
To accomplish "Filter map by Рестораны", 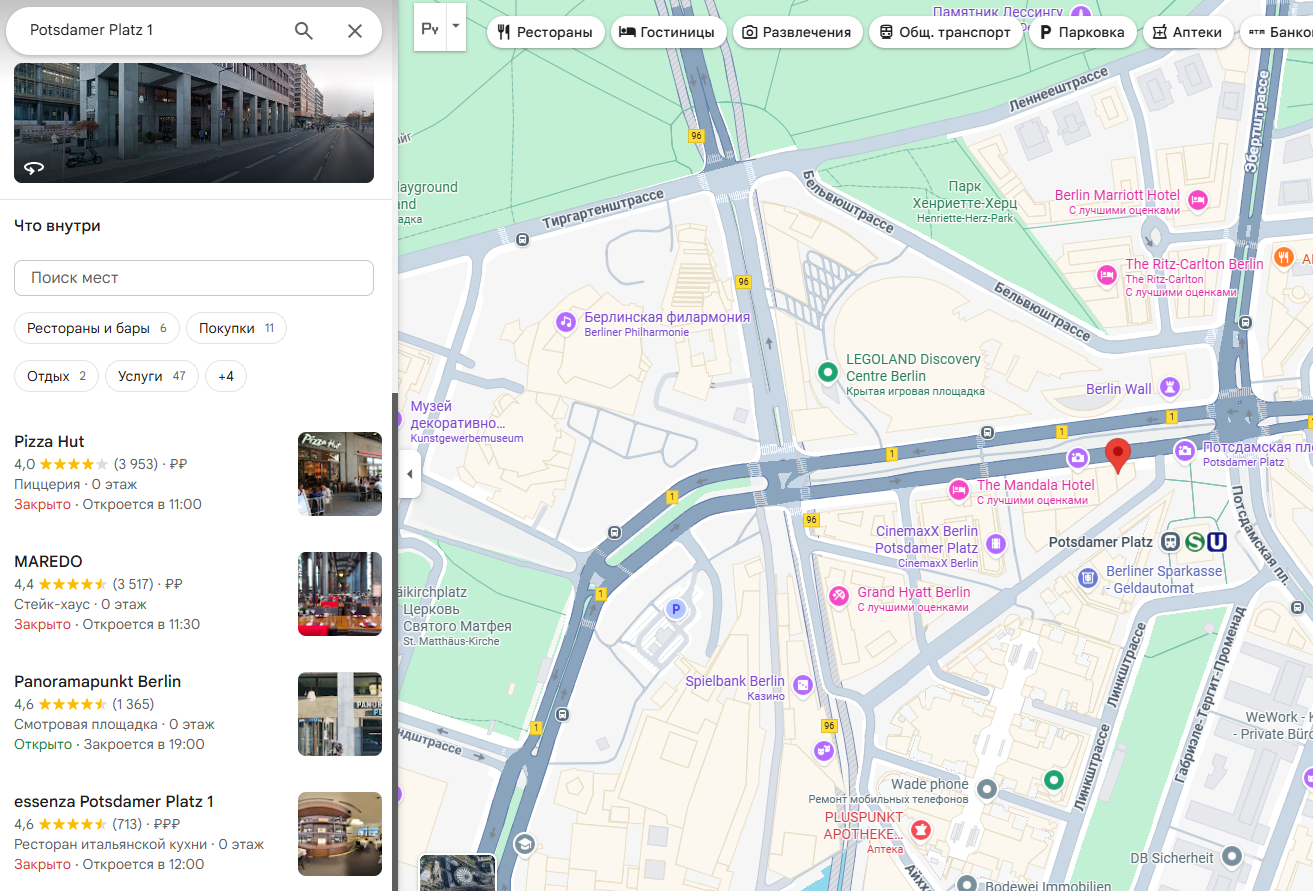I will (546, 32).
